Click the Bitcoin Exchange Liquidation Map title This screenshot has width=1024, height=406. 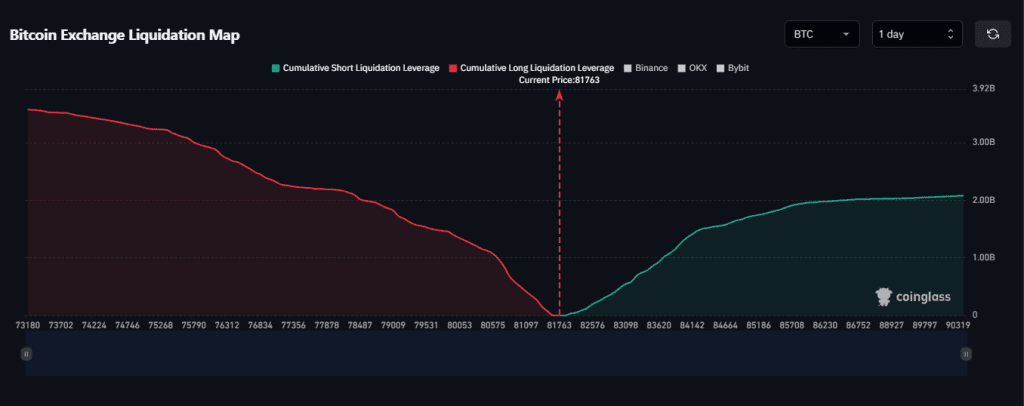pyautogui.click(x=125, y=35)
